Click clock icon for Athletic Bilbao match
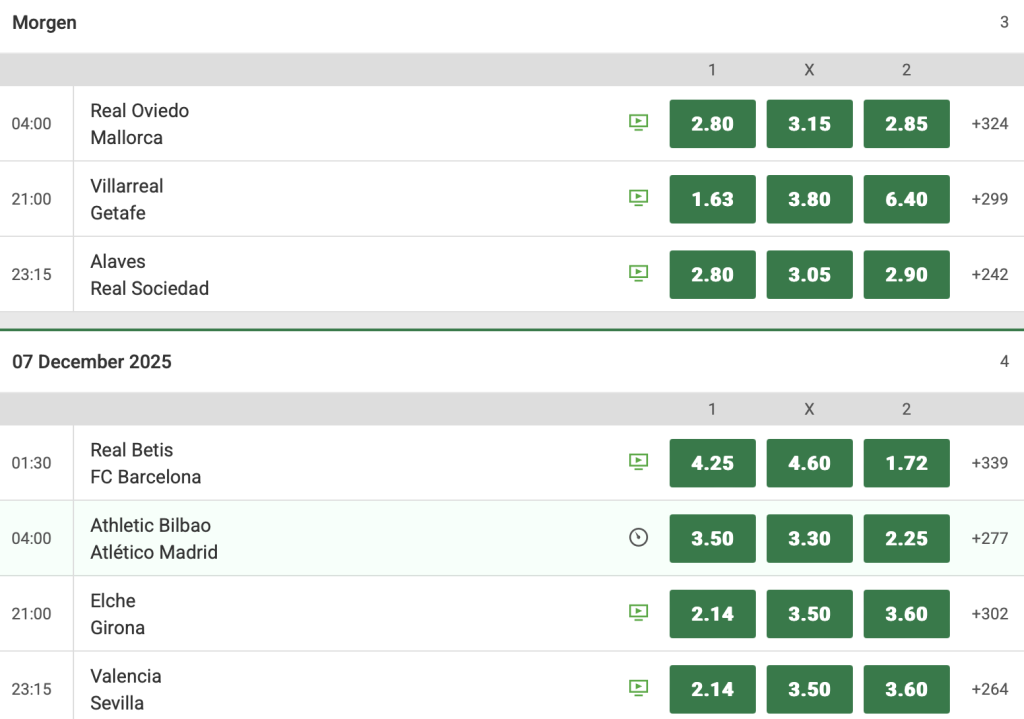The height and width of the screenshot is (719, 1024). coord(638,538)
